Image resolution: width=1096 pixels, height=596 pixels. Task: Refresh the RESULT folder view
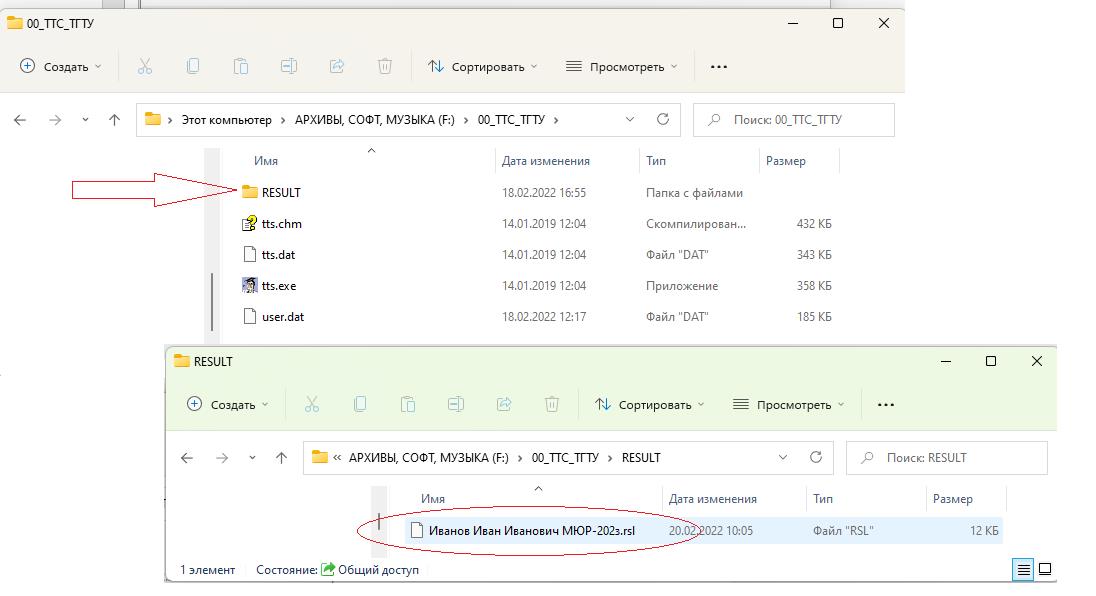(x=816, y=458)
